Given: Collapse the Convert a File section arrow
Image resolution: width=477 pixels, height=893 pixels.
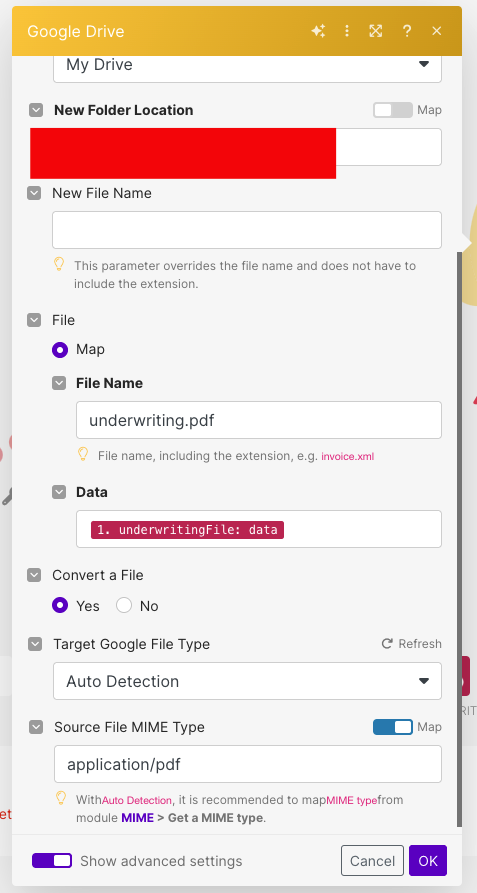Looking at the screenshot, I should [34, 575].
